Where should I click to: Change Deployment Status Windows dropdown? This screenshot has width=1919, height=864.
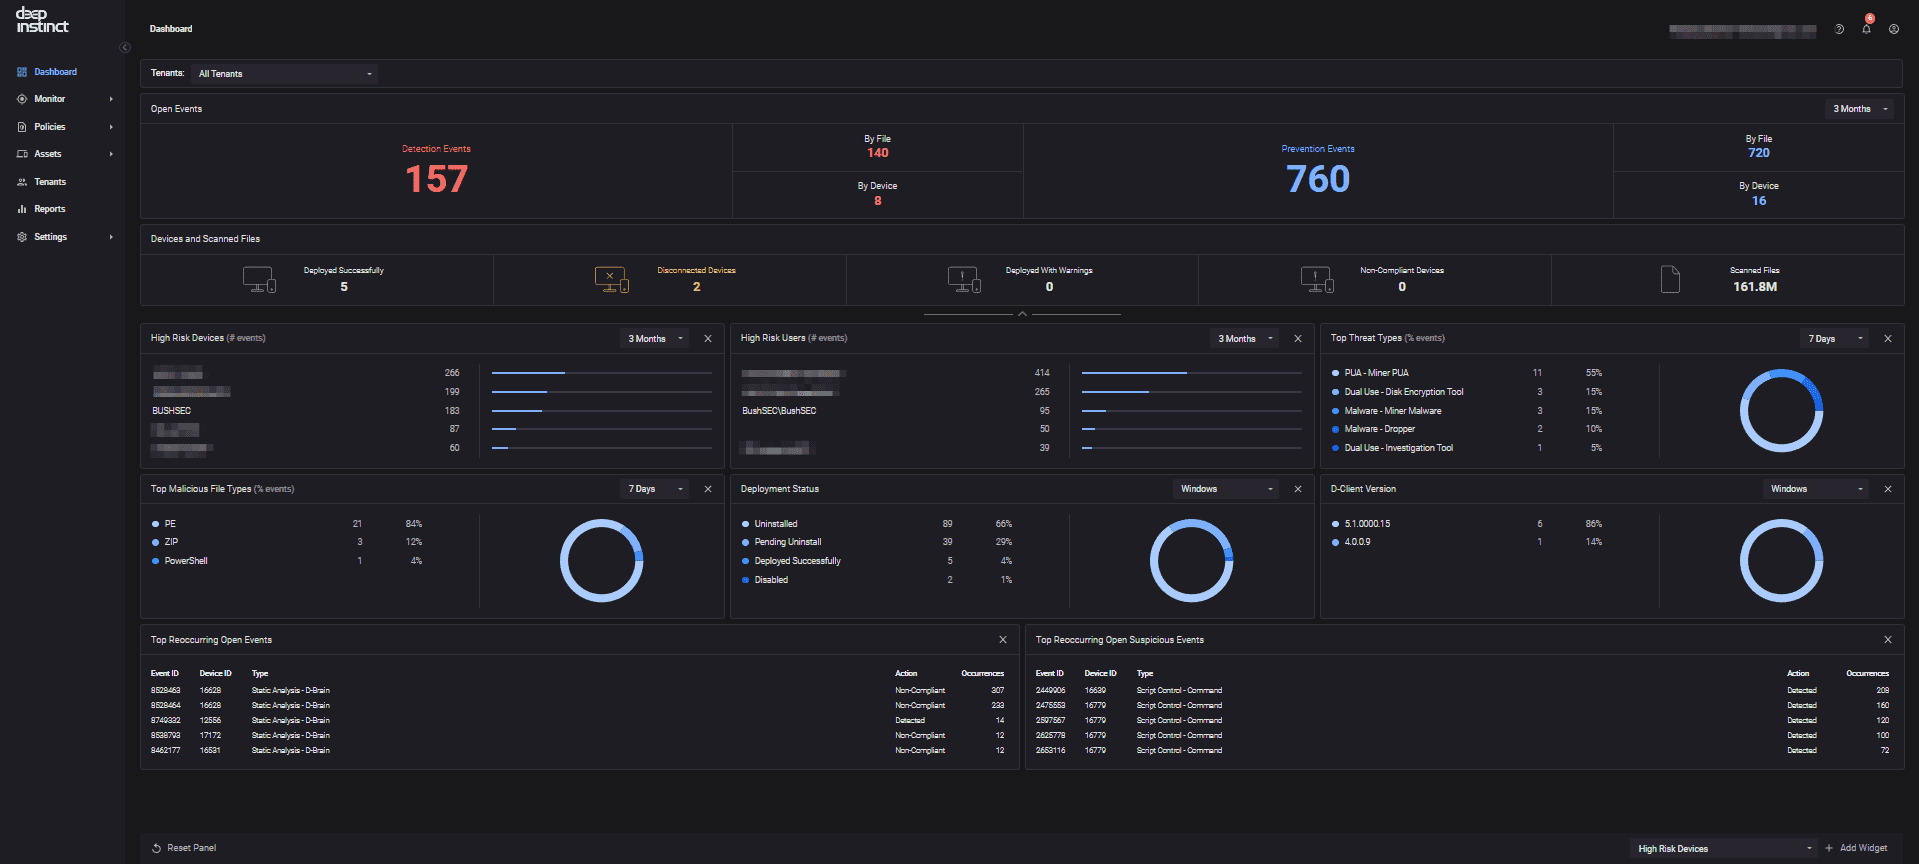tap(1226, 489)
